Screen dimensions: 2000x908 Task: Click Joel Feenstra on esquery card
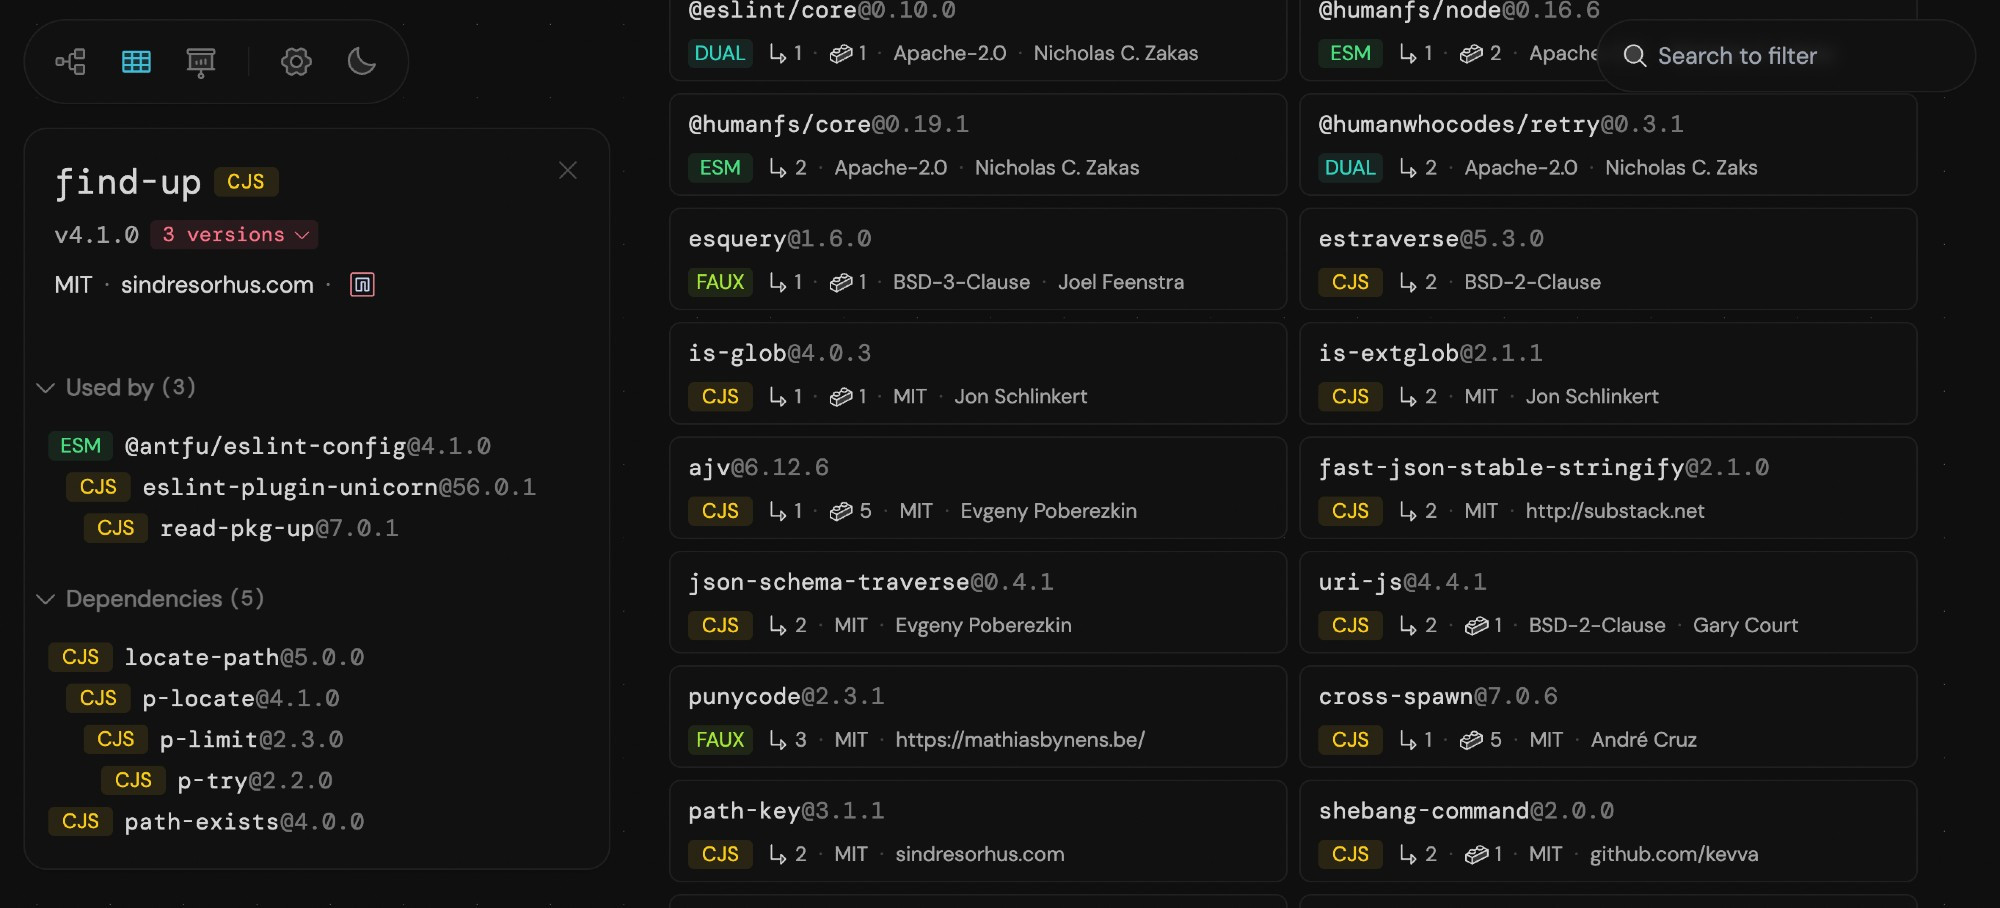[x=1121, y=282]
